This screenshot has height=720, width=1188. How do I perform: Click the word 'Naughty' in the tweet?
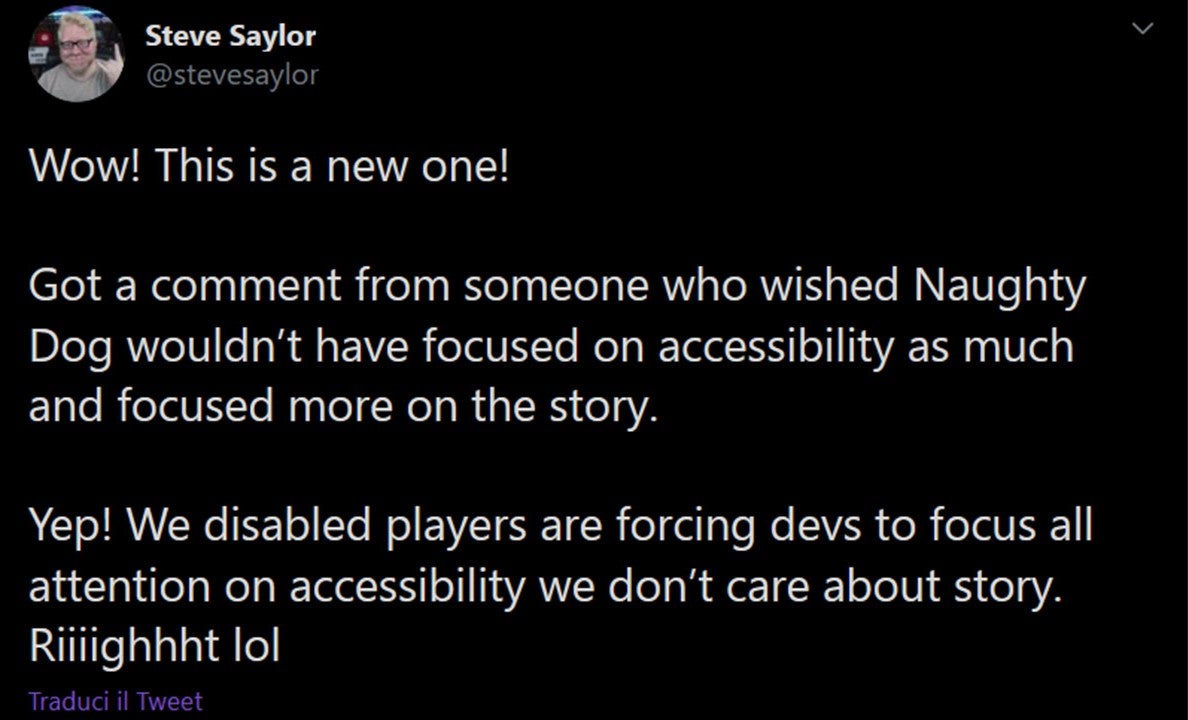tap(999, 288)
